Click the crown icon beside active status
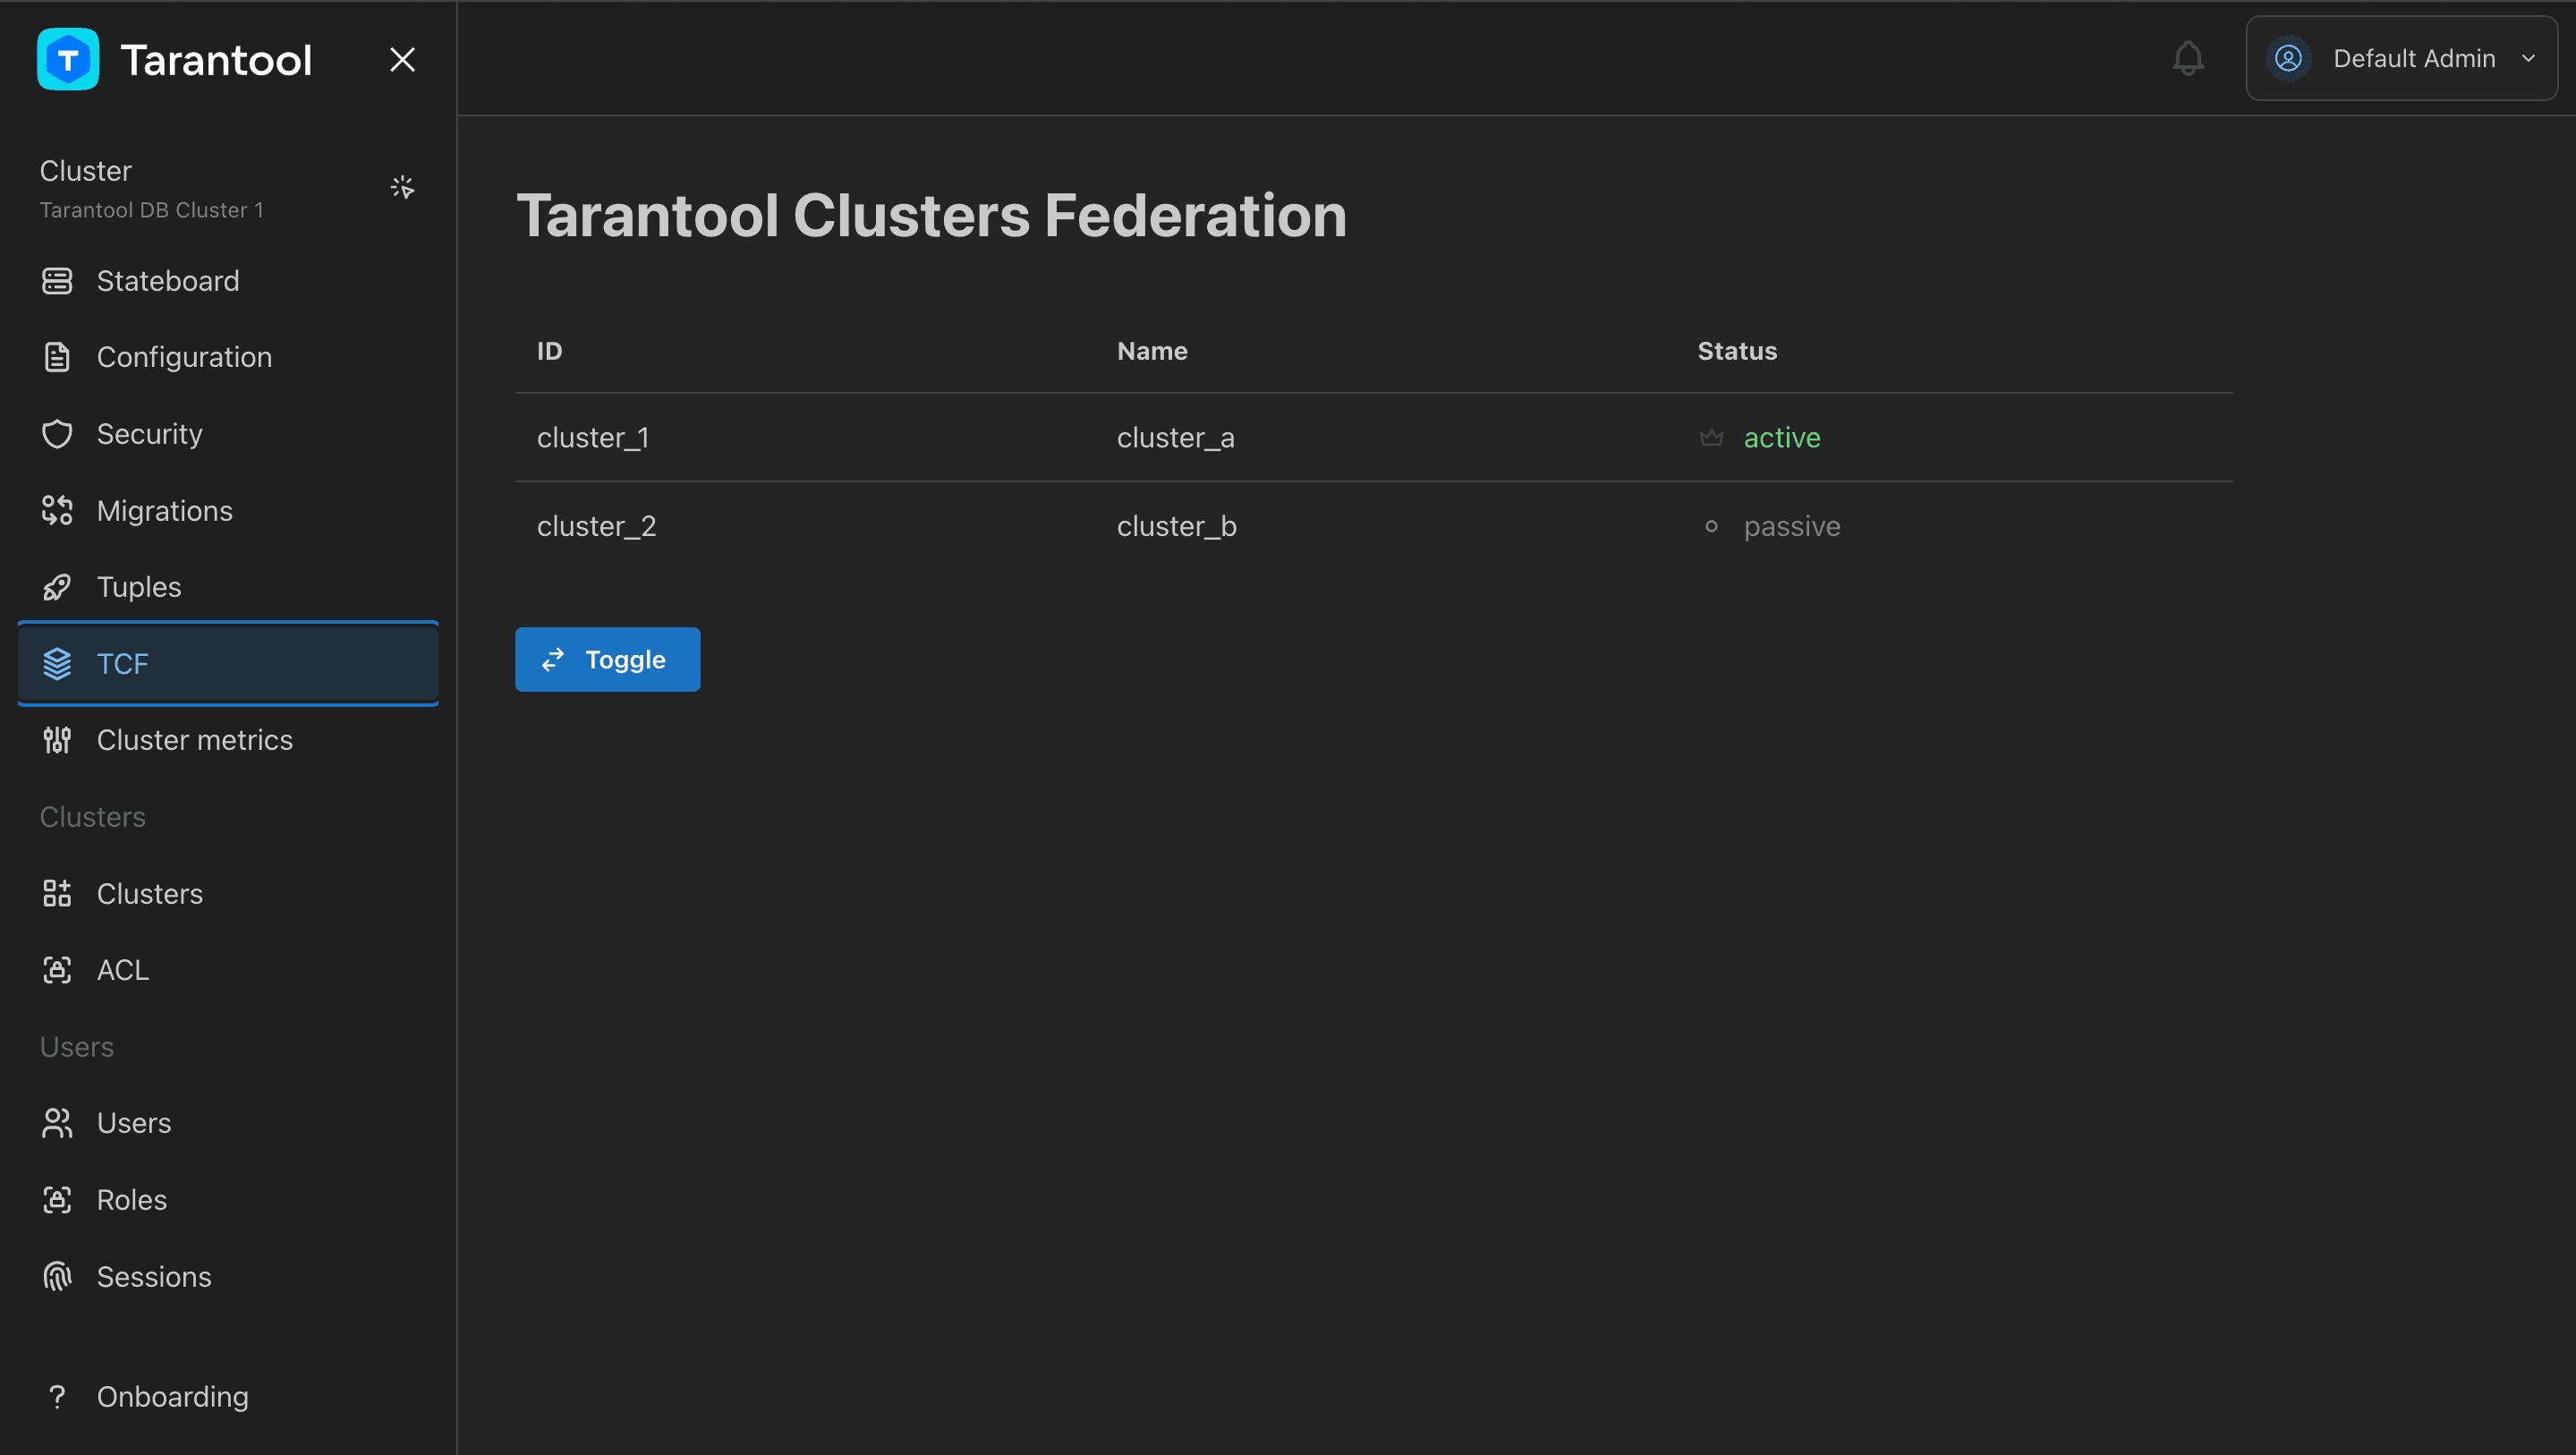Screen dimensions: 2576x1455 1711,438
